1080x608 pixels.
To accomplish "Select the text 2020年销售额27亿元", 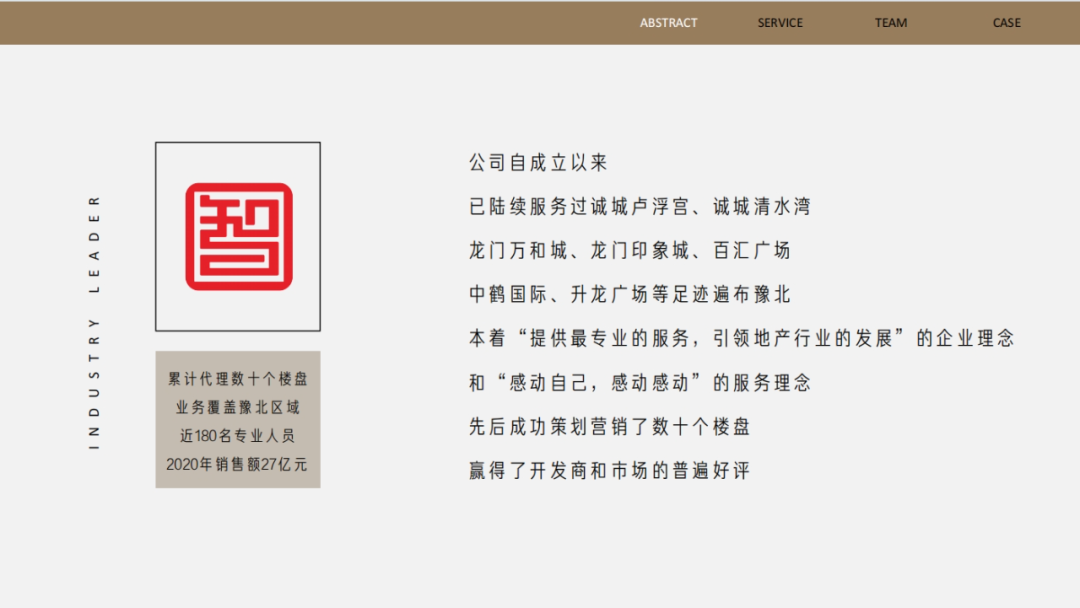I will coord(237,465).
